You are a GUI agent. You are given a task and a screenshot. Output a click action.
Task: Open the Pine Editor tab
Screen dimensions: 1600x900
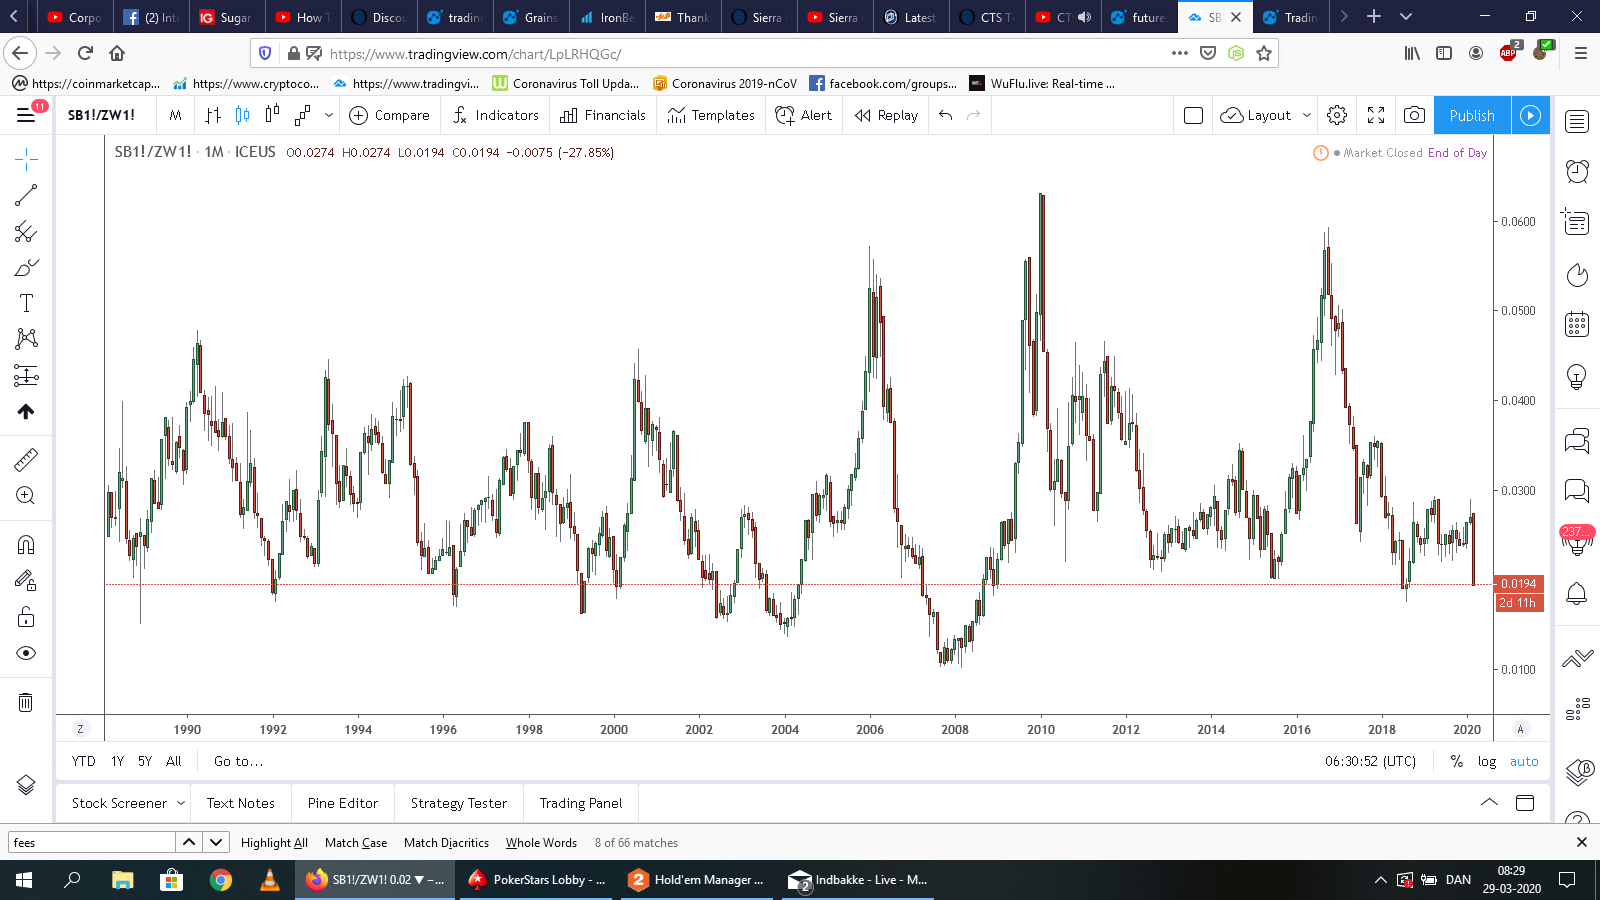point(343,803)
